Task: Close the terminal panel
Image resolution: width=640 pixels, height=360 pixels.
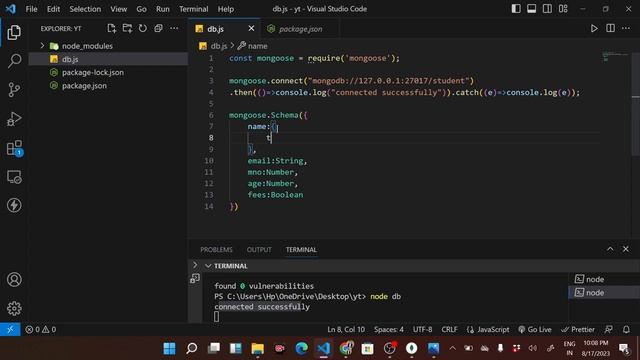Action: click(x=626, y=249)
